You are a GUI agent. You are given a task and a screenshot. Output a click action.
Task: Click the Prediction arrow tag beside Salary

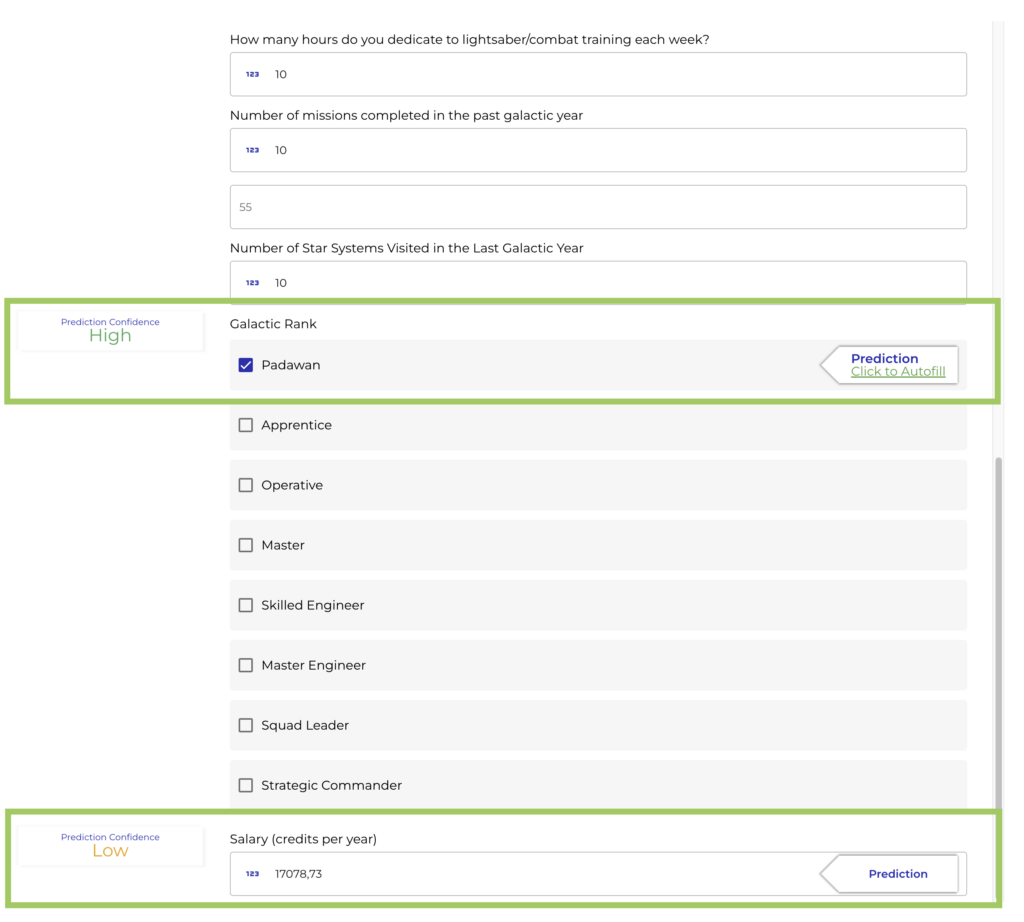[x=897, y=873]
